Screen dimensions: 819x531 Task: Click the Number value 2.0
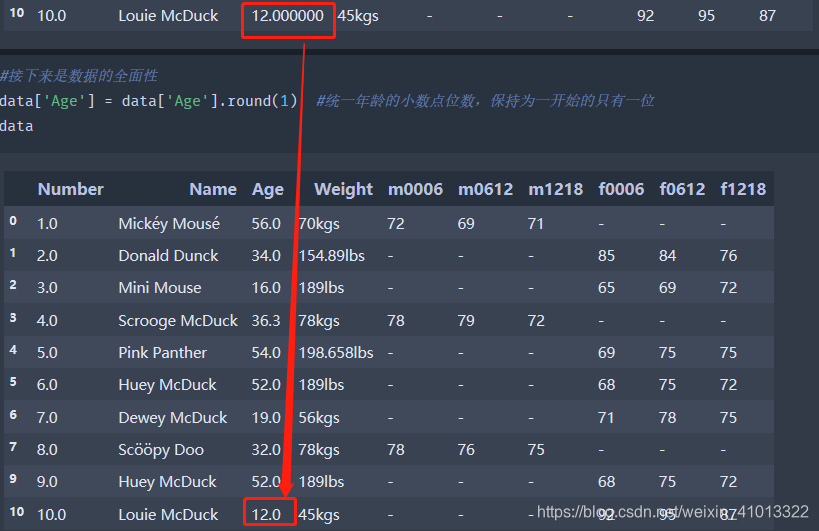(x=47, y=256)
